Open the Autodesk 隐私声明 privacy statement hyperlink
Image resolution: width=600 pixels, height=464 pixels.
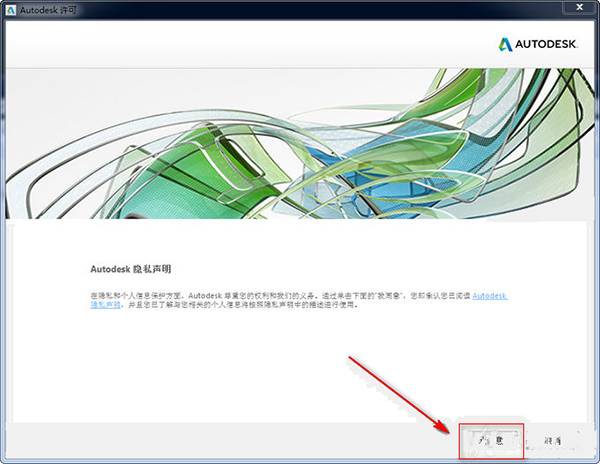(x=490, y=296)
